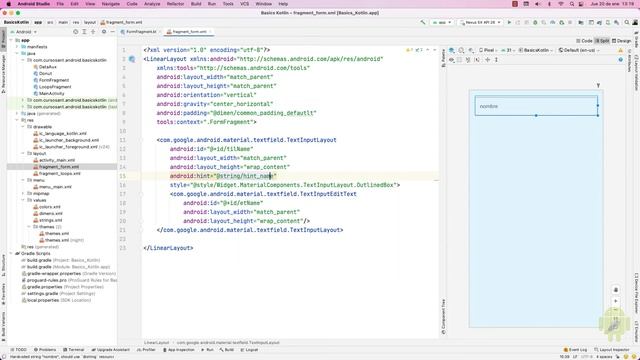The width and height of the screenshot is (640, 360).
Task: Open the App Inspection tool window
Action: (x=179, y=350)
